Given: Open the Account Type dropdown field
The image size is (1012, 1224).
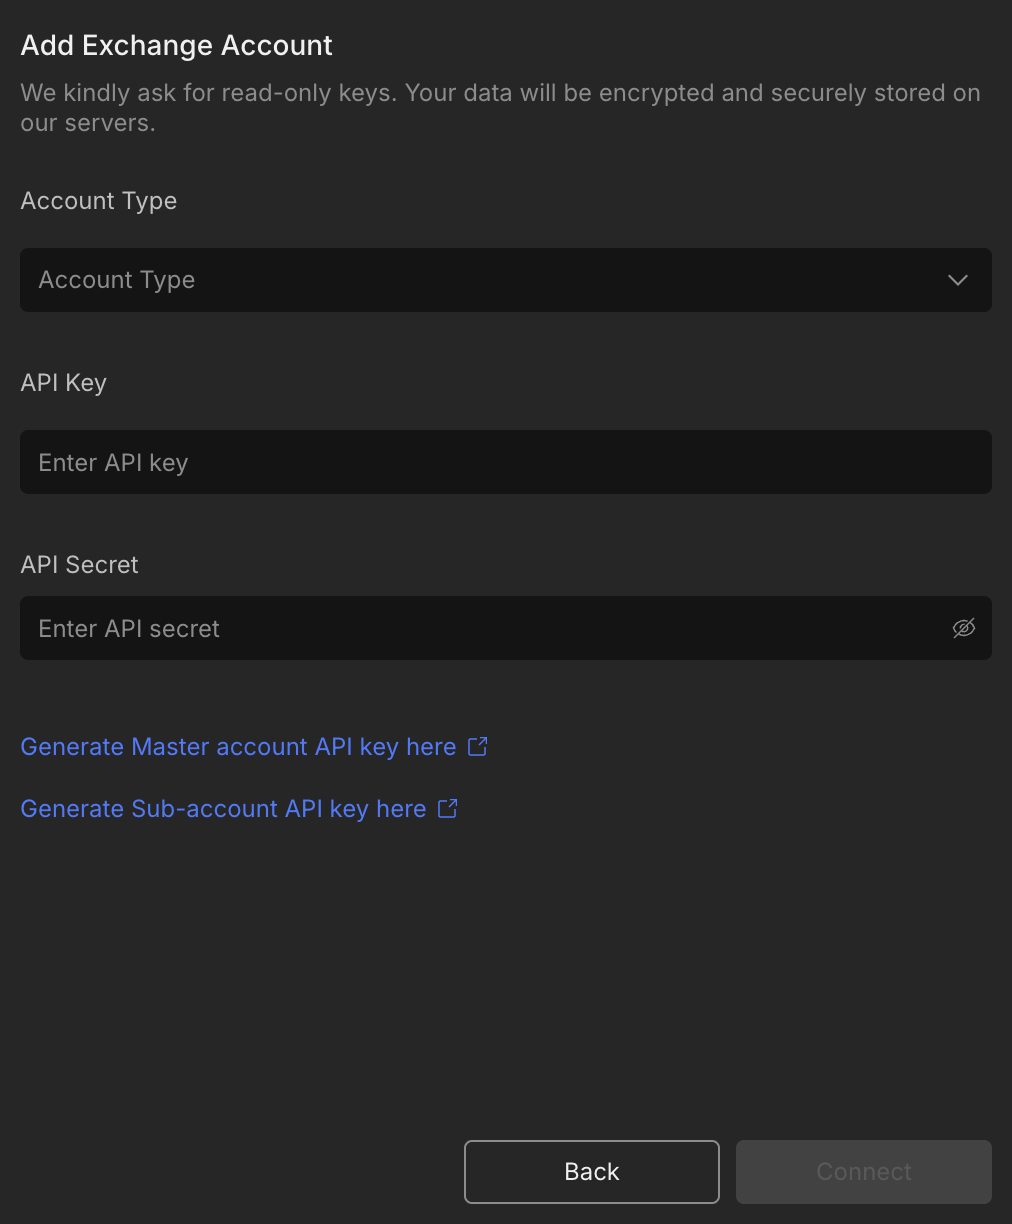Looking at the screenshot, I should pos(505,280).
